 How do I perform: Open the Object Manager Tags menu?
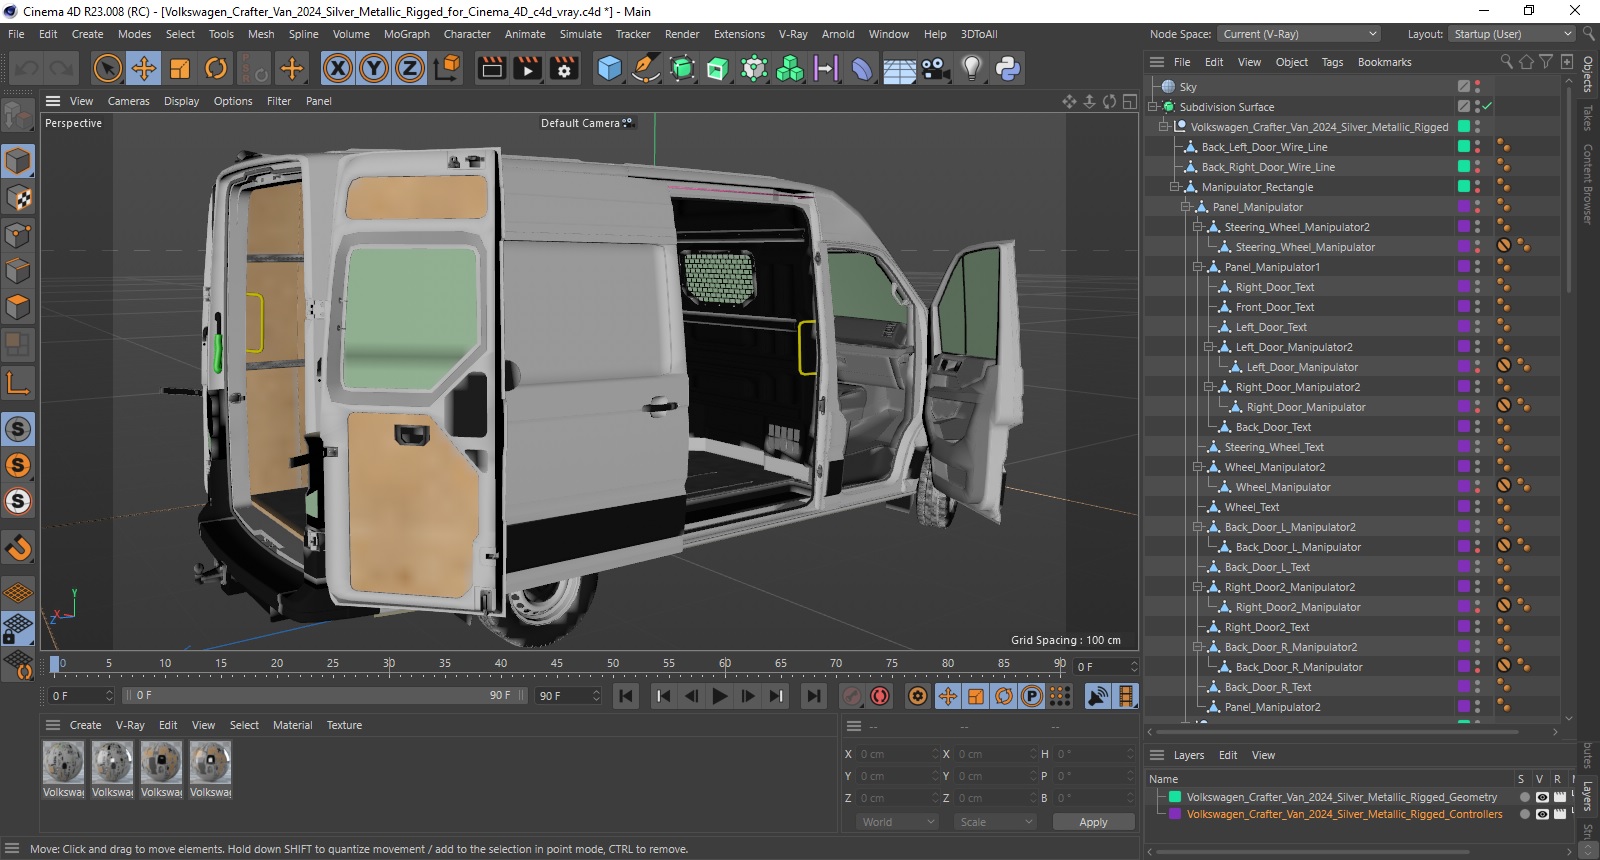tap(1332, 62)
